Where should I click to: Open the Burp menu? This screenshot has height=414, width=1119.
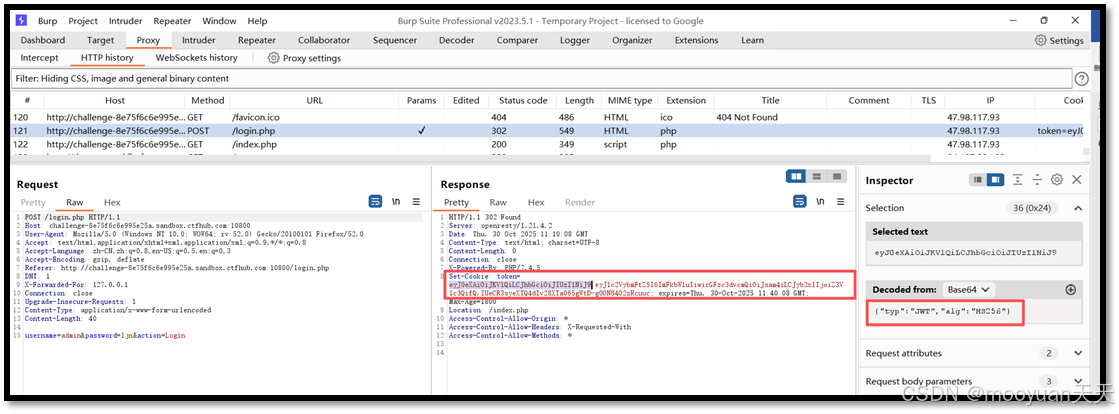tap(48, 21)
